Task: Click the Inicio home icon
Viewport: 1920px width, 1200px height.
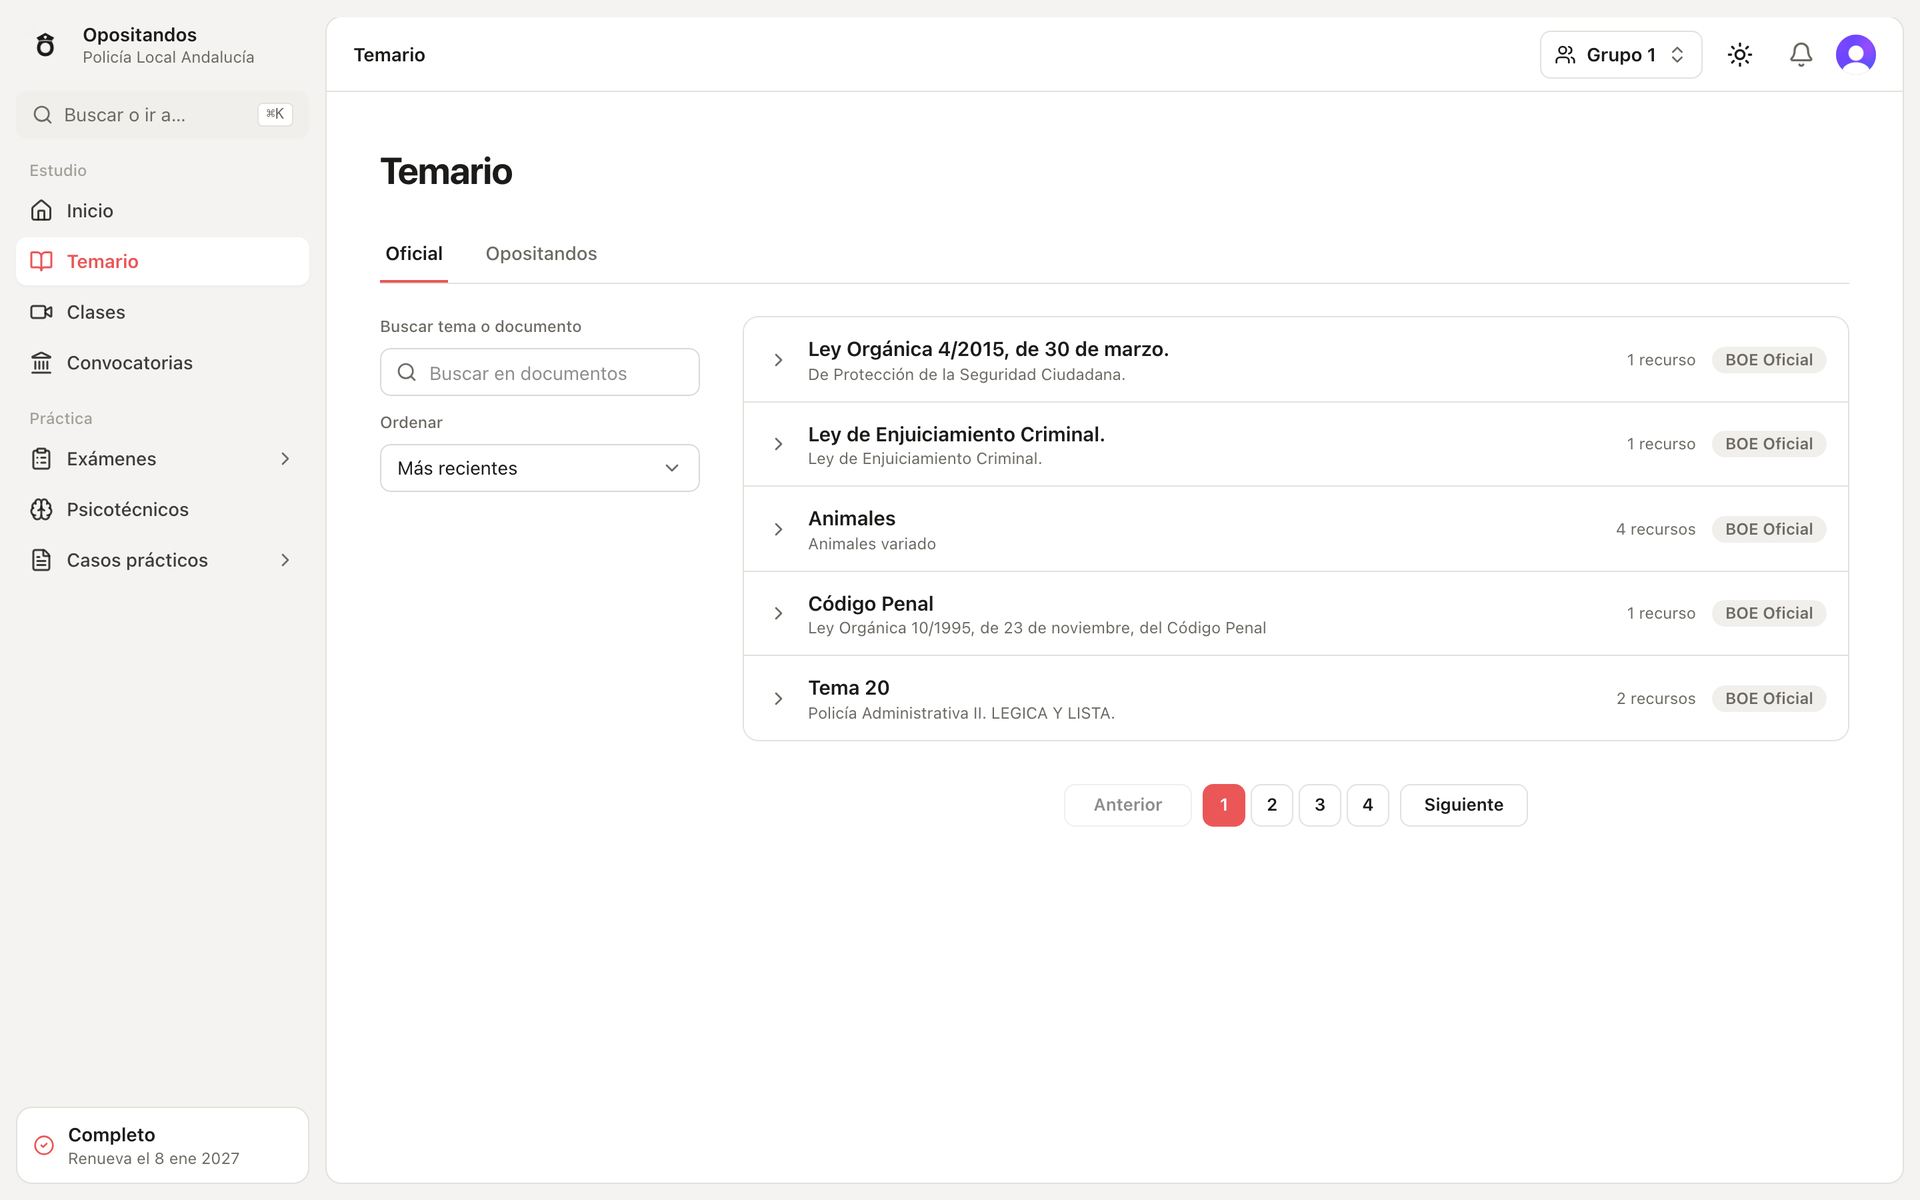Action: (41, 211)
